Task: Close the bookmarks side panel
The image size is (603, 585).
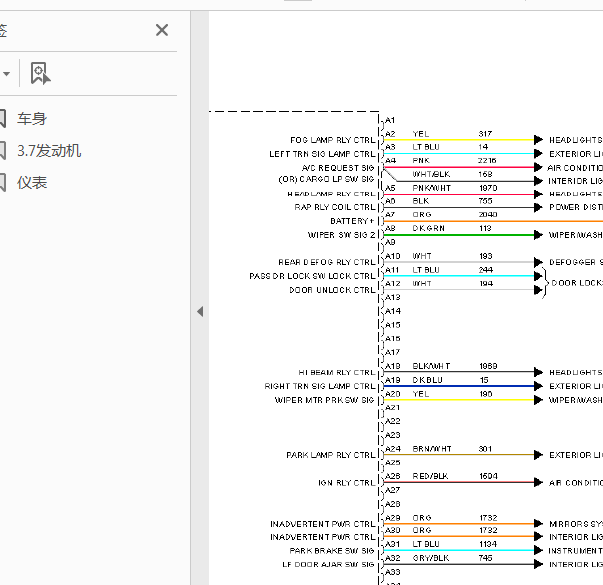Action: click(162, 30)
